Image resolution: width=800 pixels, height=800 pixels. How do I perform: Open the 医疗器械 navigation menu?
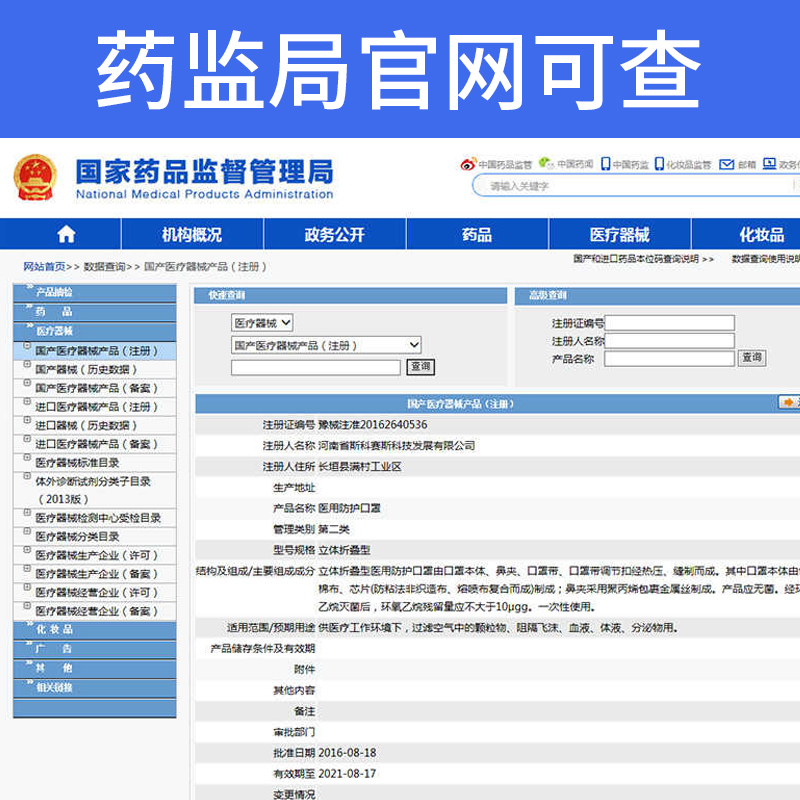click(x=619, y=234)
